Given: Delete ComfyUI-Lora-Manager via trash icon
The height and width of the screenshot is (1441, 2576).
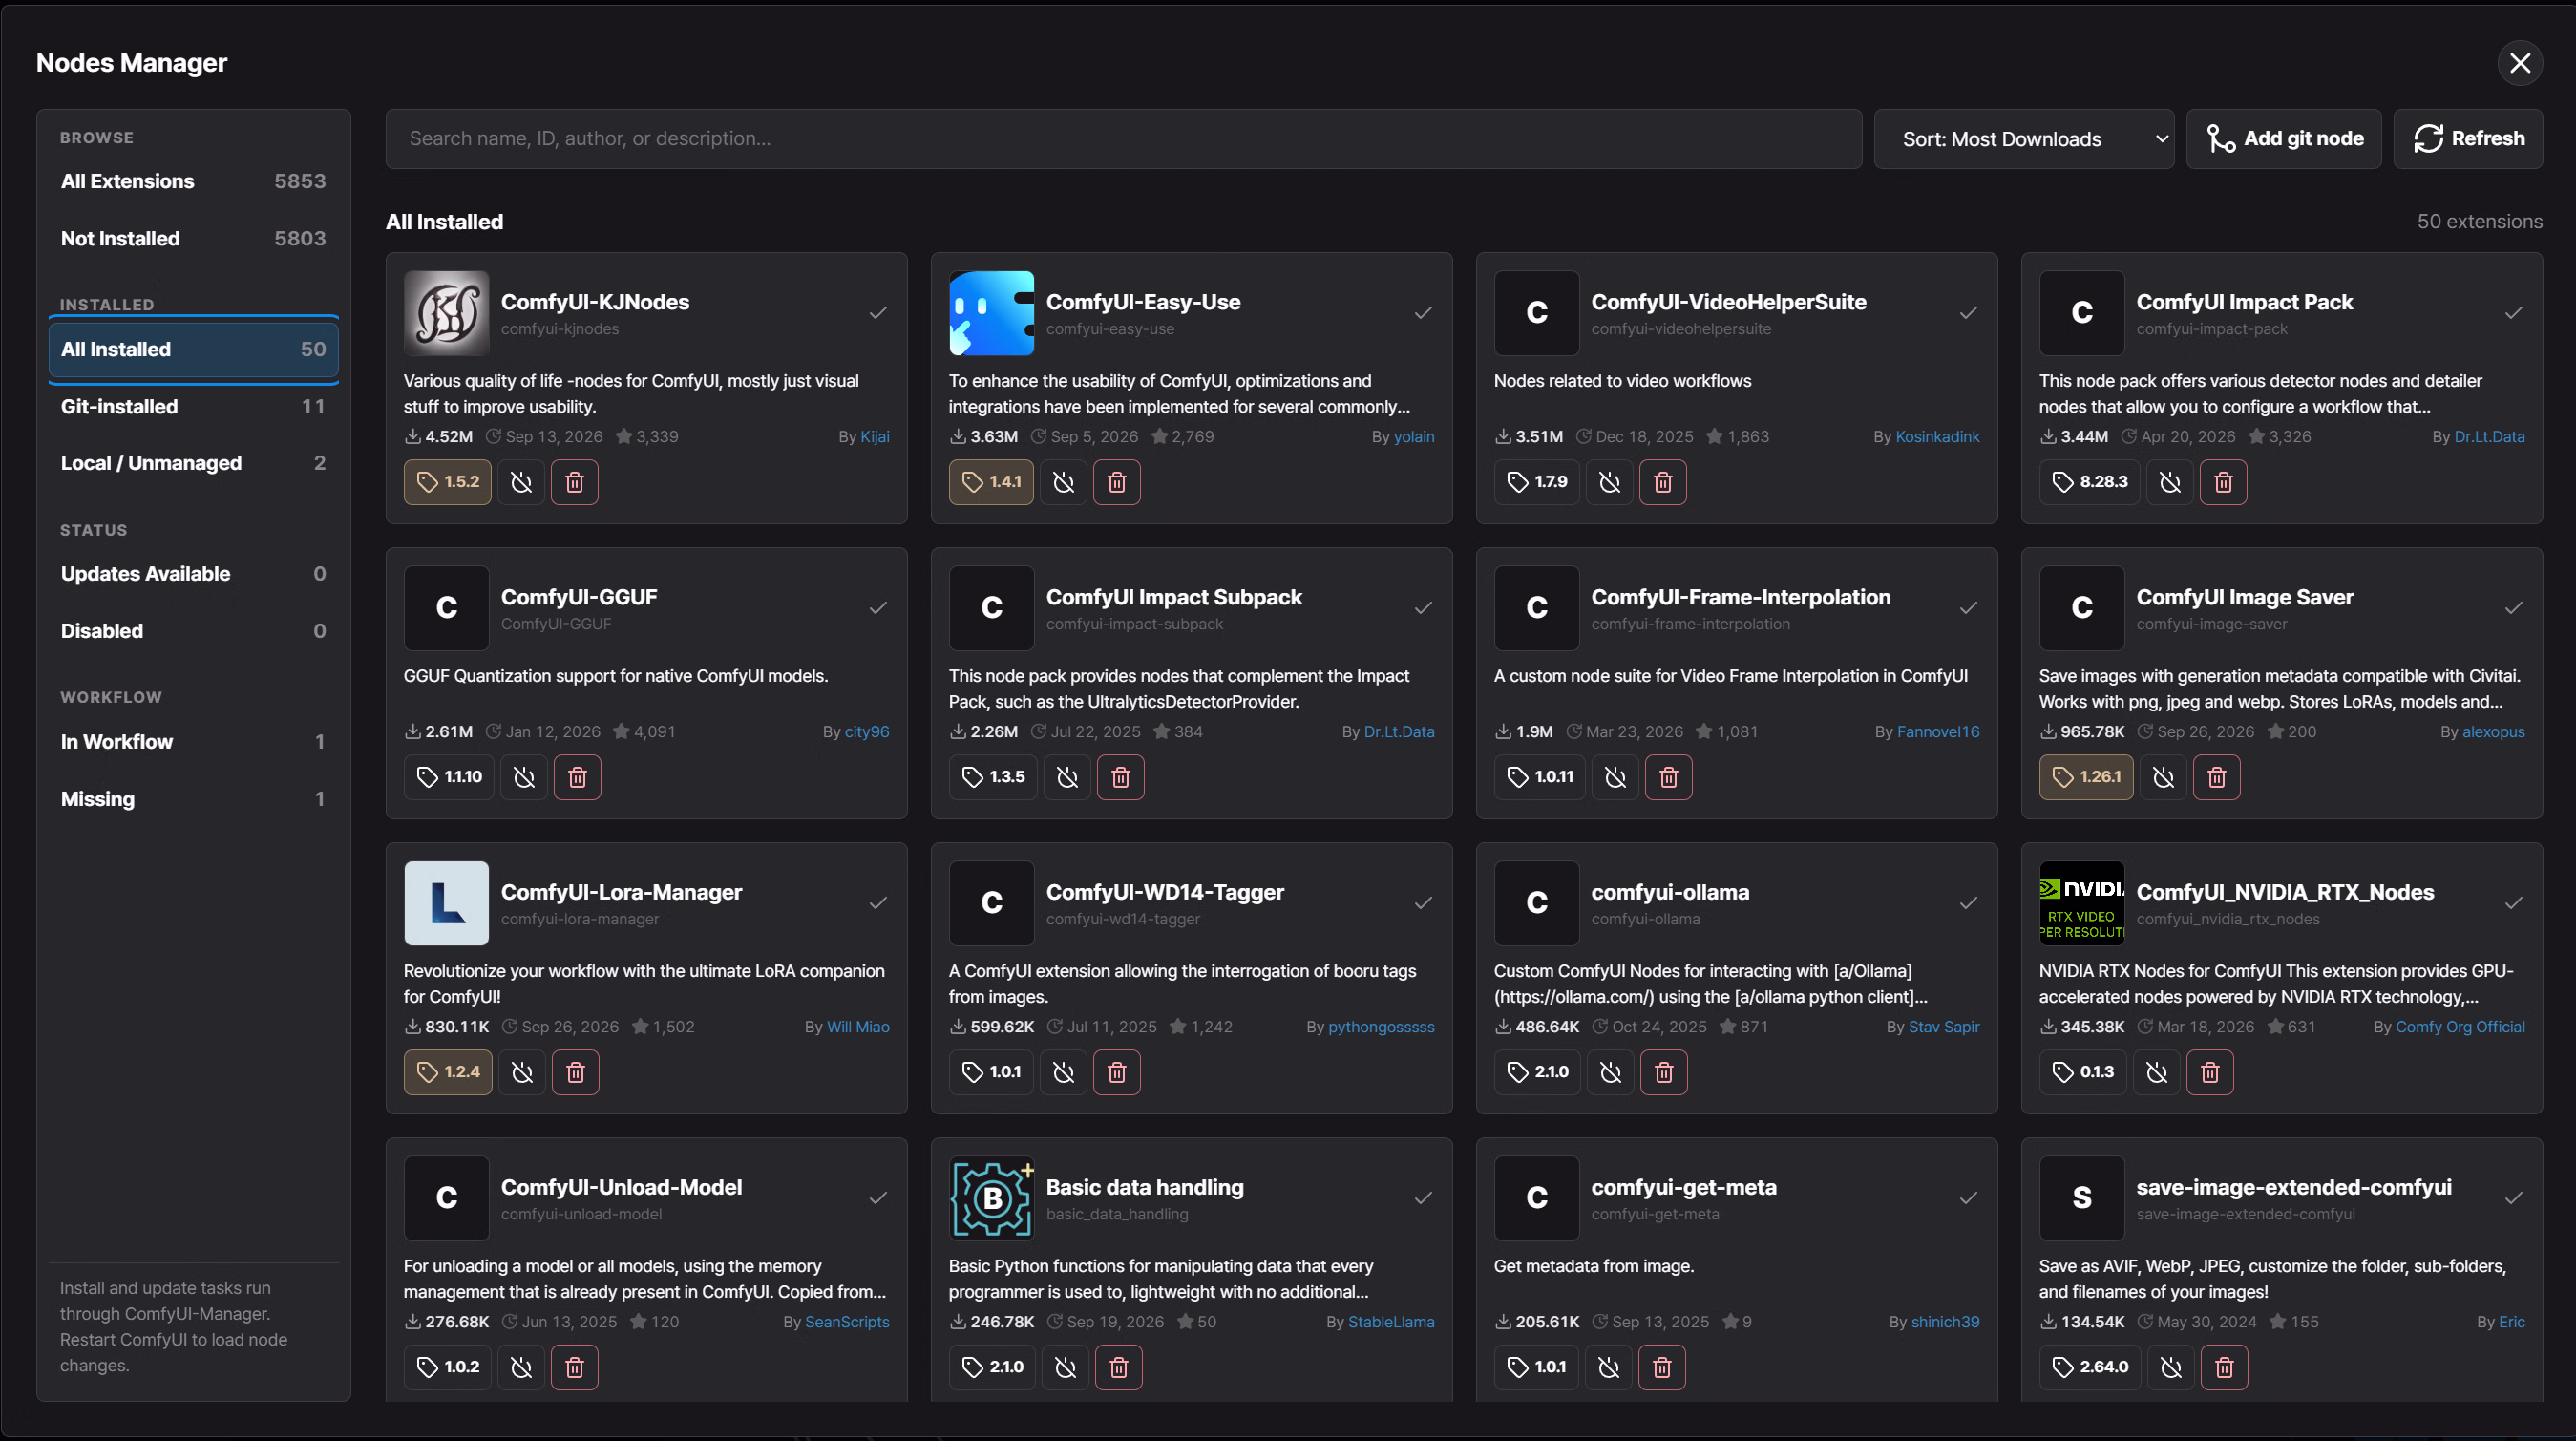Looking at the screenshot, I should (x=575, y=1072).
